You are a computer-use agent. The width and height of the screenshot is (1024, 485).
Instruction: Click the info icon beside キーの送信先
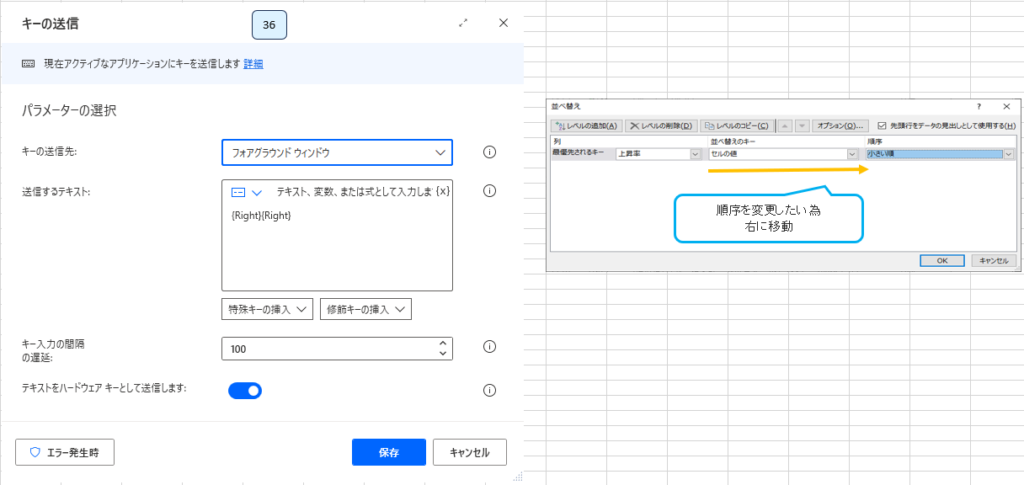490,152
